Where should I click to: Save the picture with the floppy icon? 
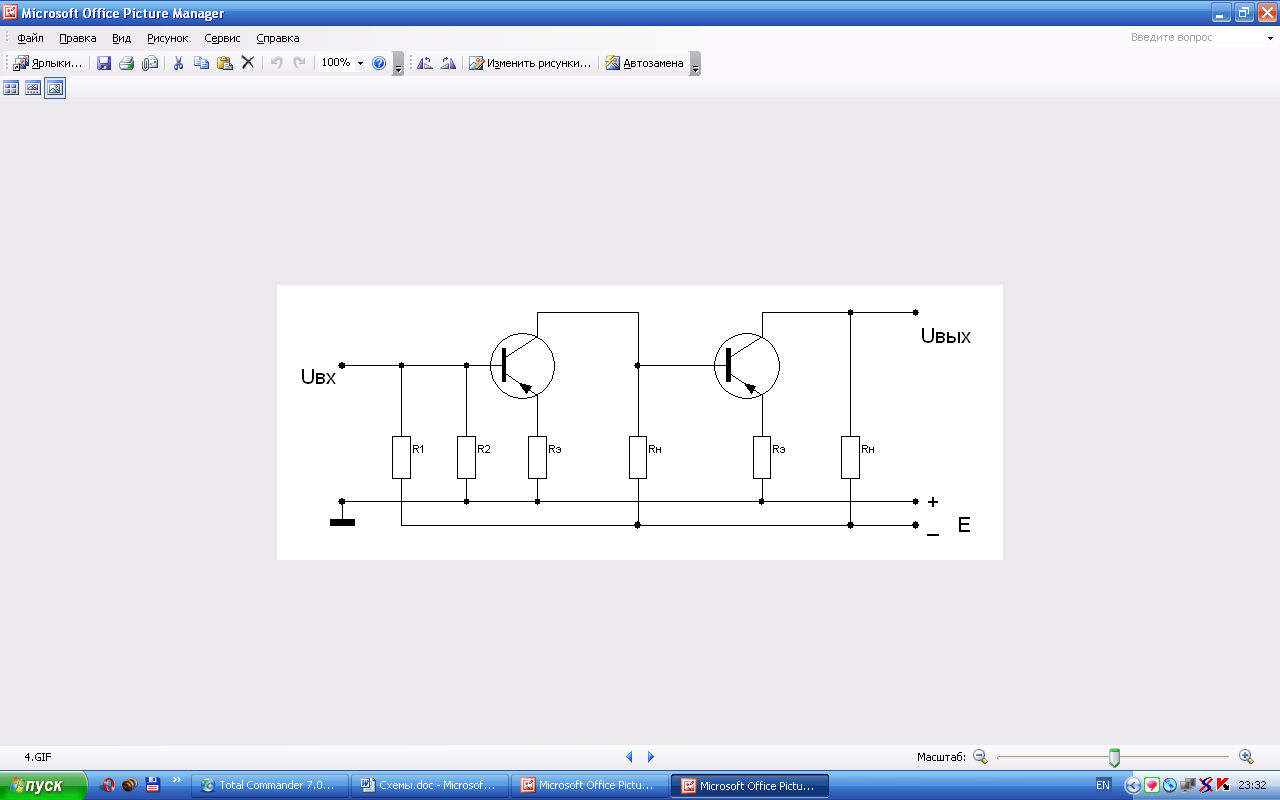click(104, 63)
